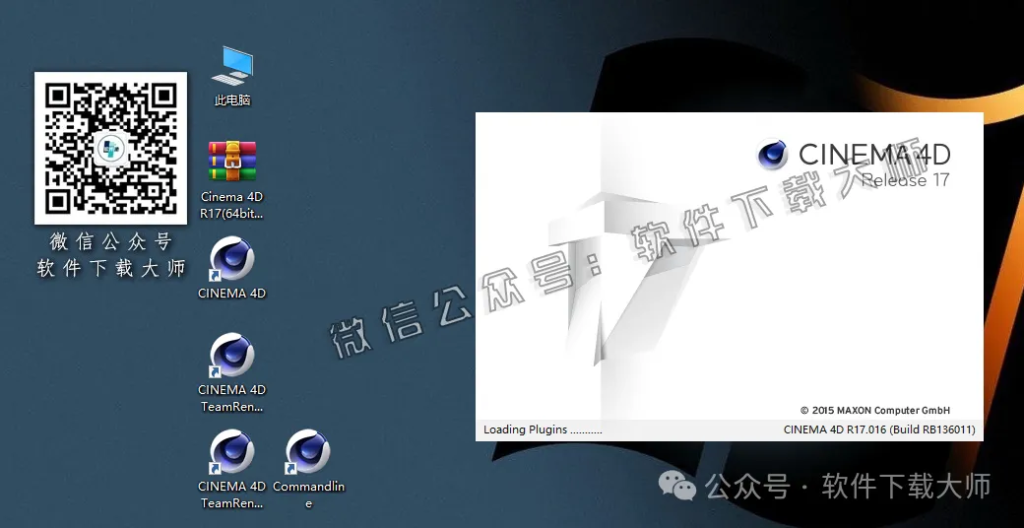Click "CINEMA 4D R17.016 (Build RB136011)" version text
Image resolution: width=1024 pixels, height=528 pixels.
click(x=879, y=429)
